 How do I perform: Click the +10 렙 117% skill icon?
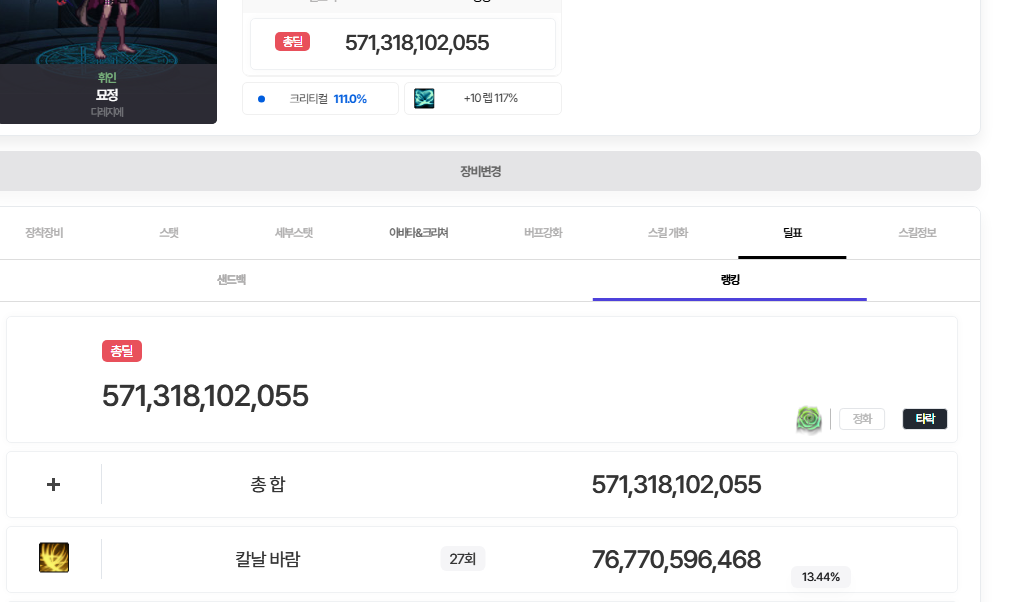[x=424, y=99]
